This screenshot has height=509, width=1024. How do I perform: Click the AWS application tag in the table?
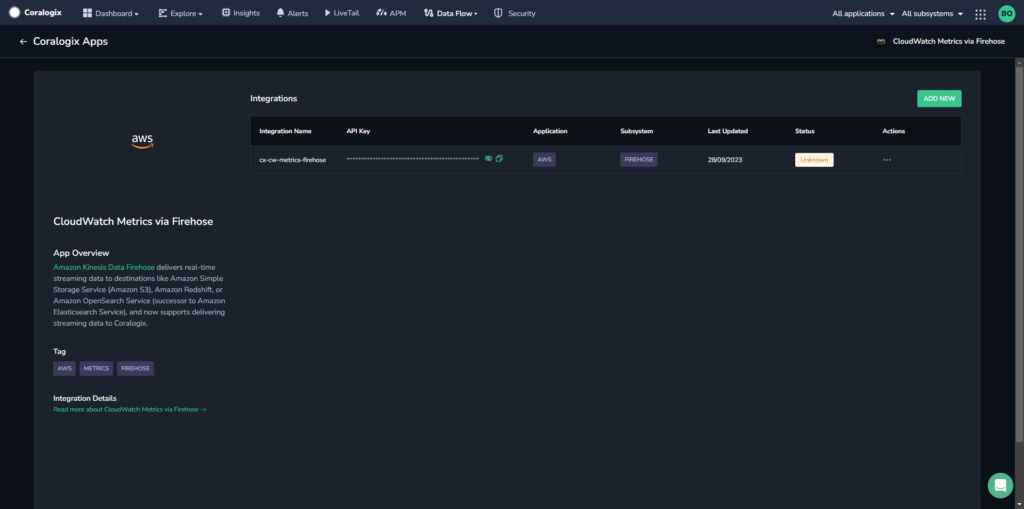[544, 159]
